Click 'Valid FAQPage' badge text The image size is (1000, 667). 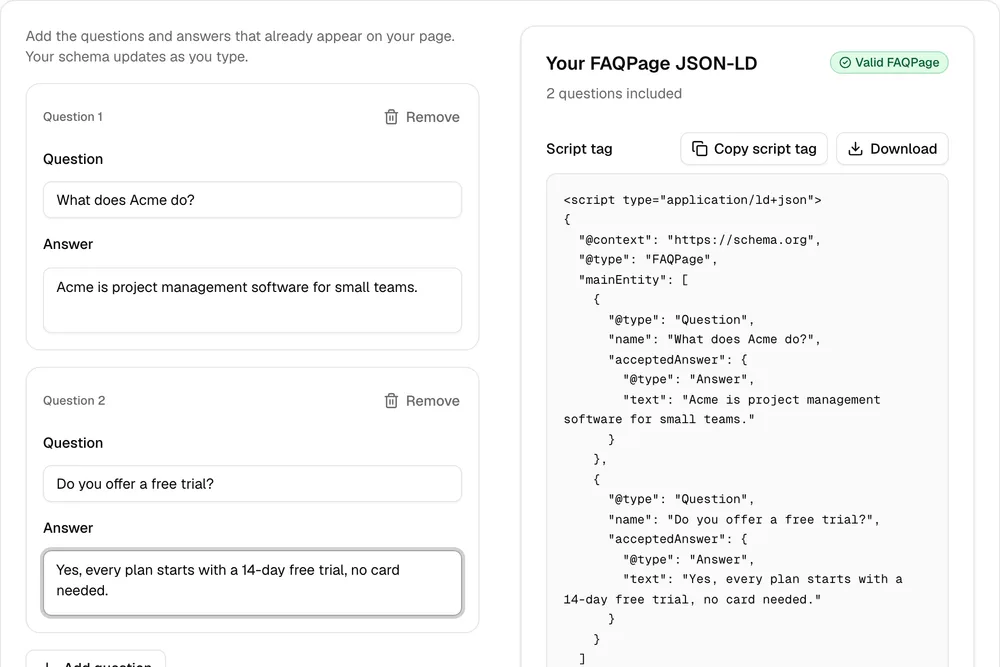tap(897, 62)
